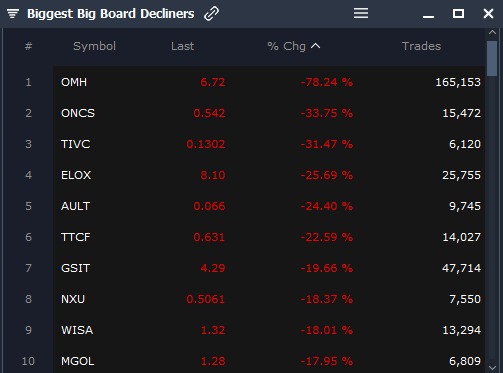Close the Biggest Big Board Decliners window
503x373 pixels.
[488, 13]
